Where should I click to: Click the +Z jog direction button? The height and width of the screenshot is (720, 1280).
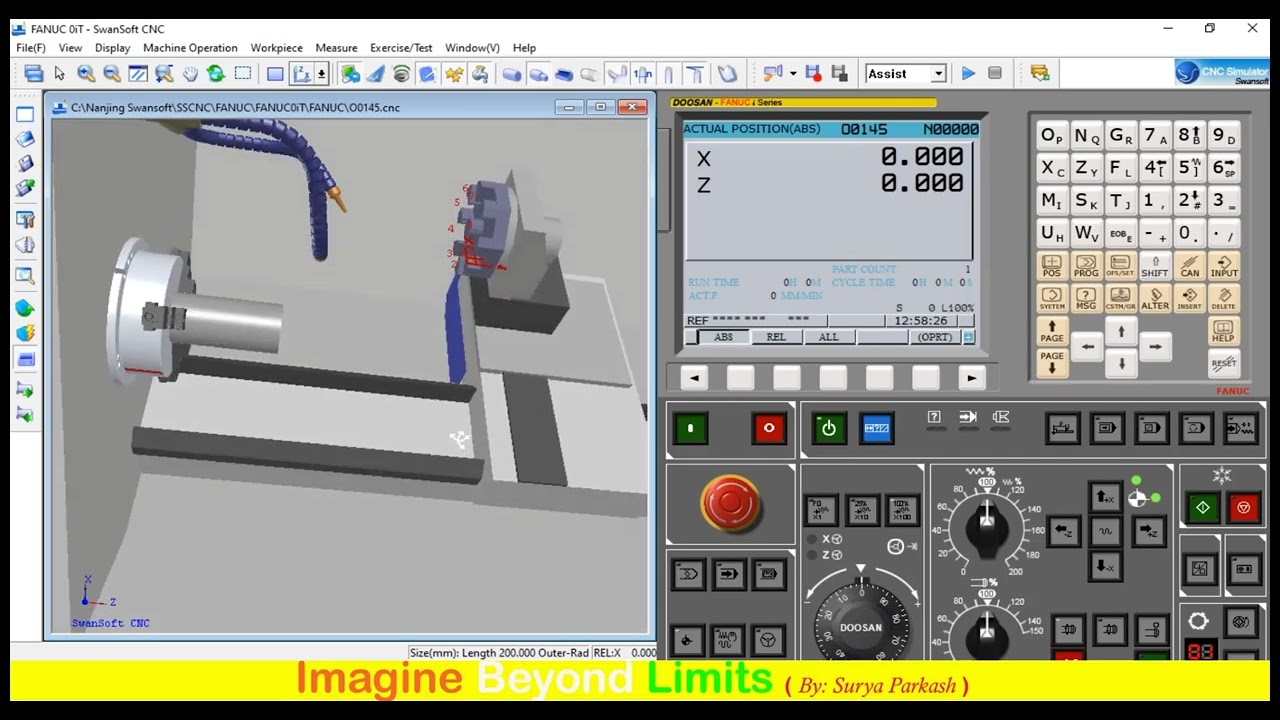[x=1150, y=531]
